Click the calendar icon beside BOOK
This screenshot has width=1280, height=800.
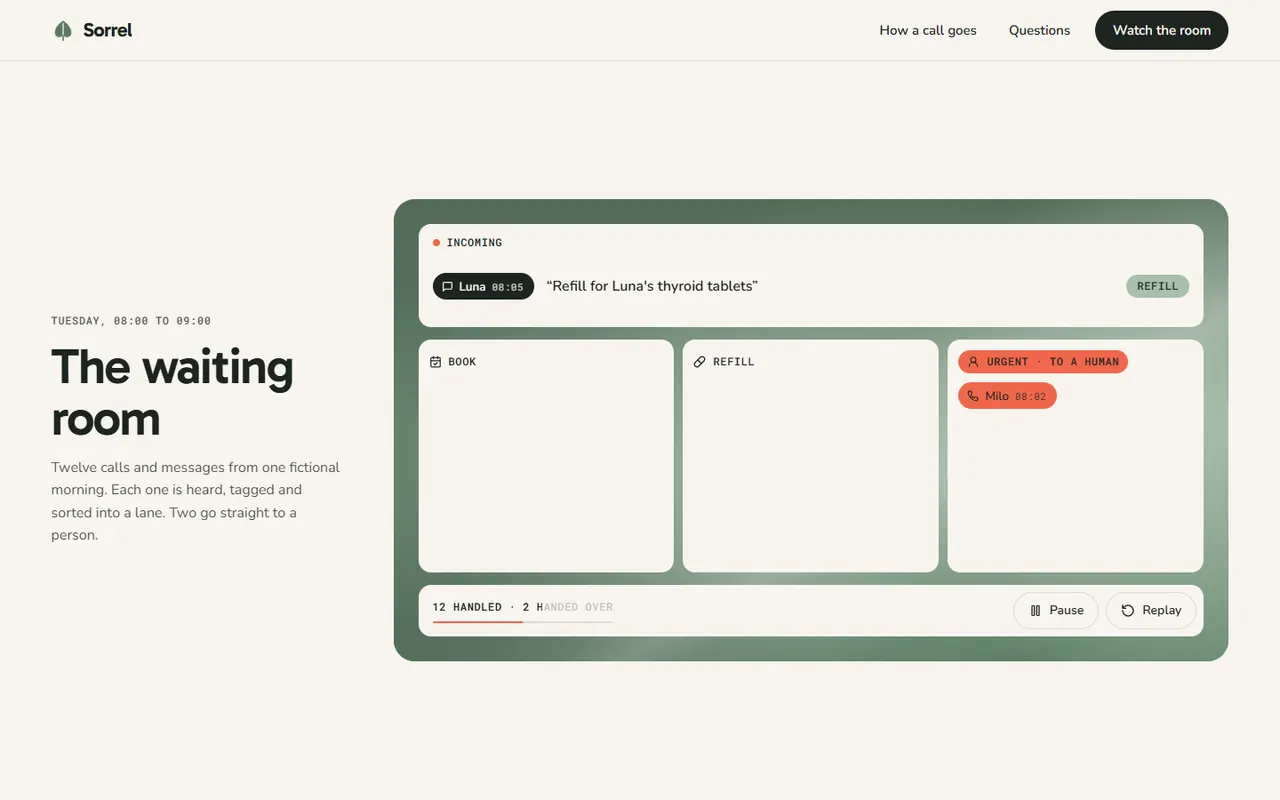pos(435,362)
